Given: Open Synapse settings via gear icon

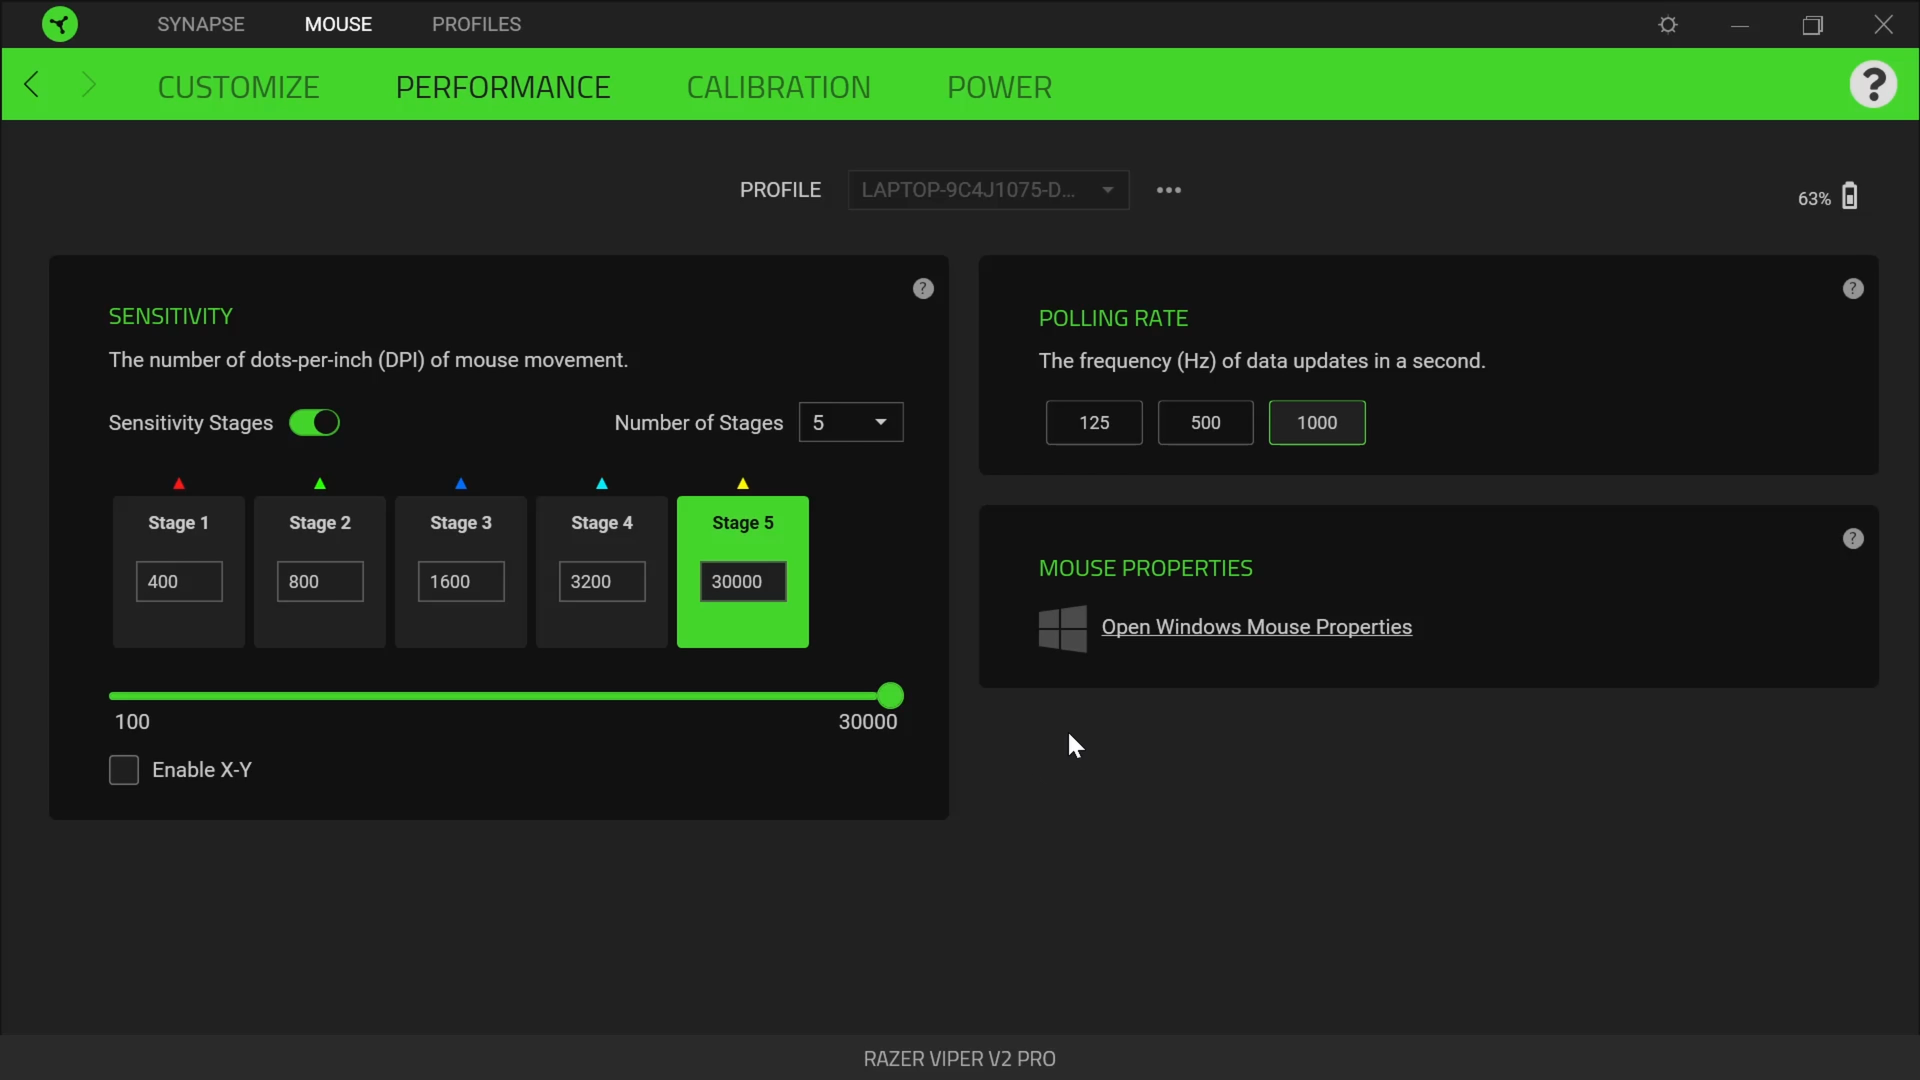Looking at the screenshot, I should click(1668, 25).
